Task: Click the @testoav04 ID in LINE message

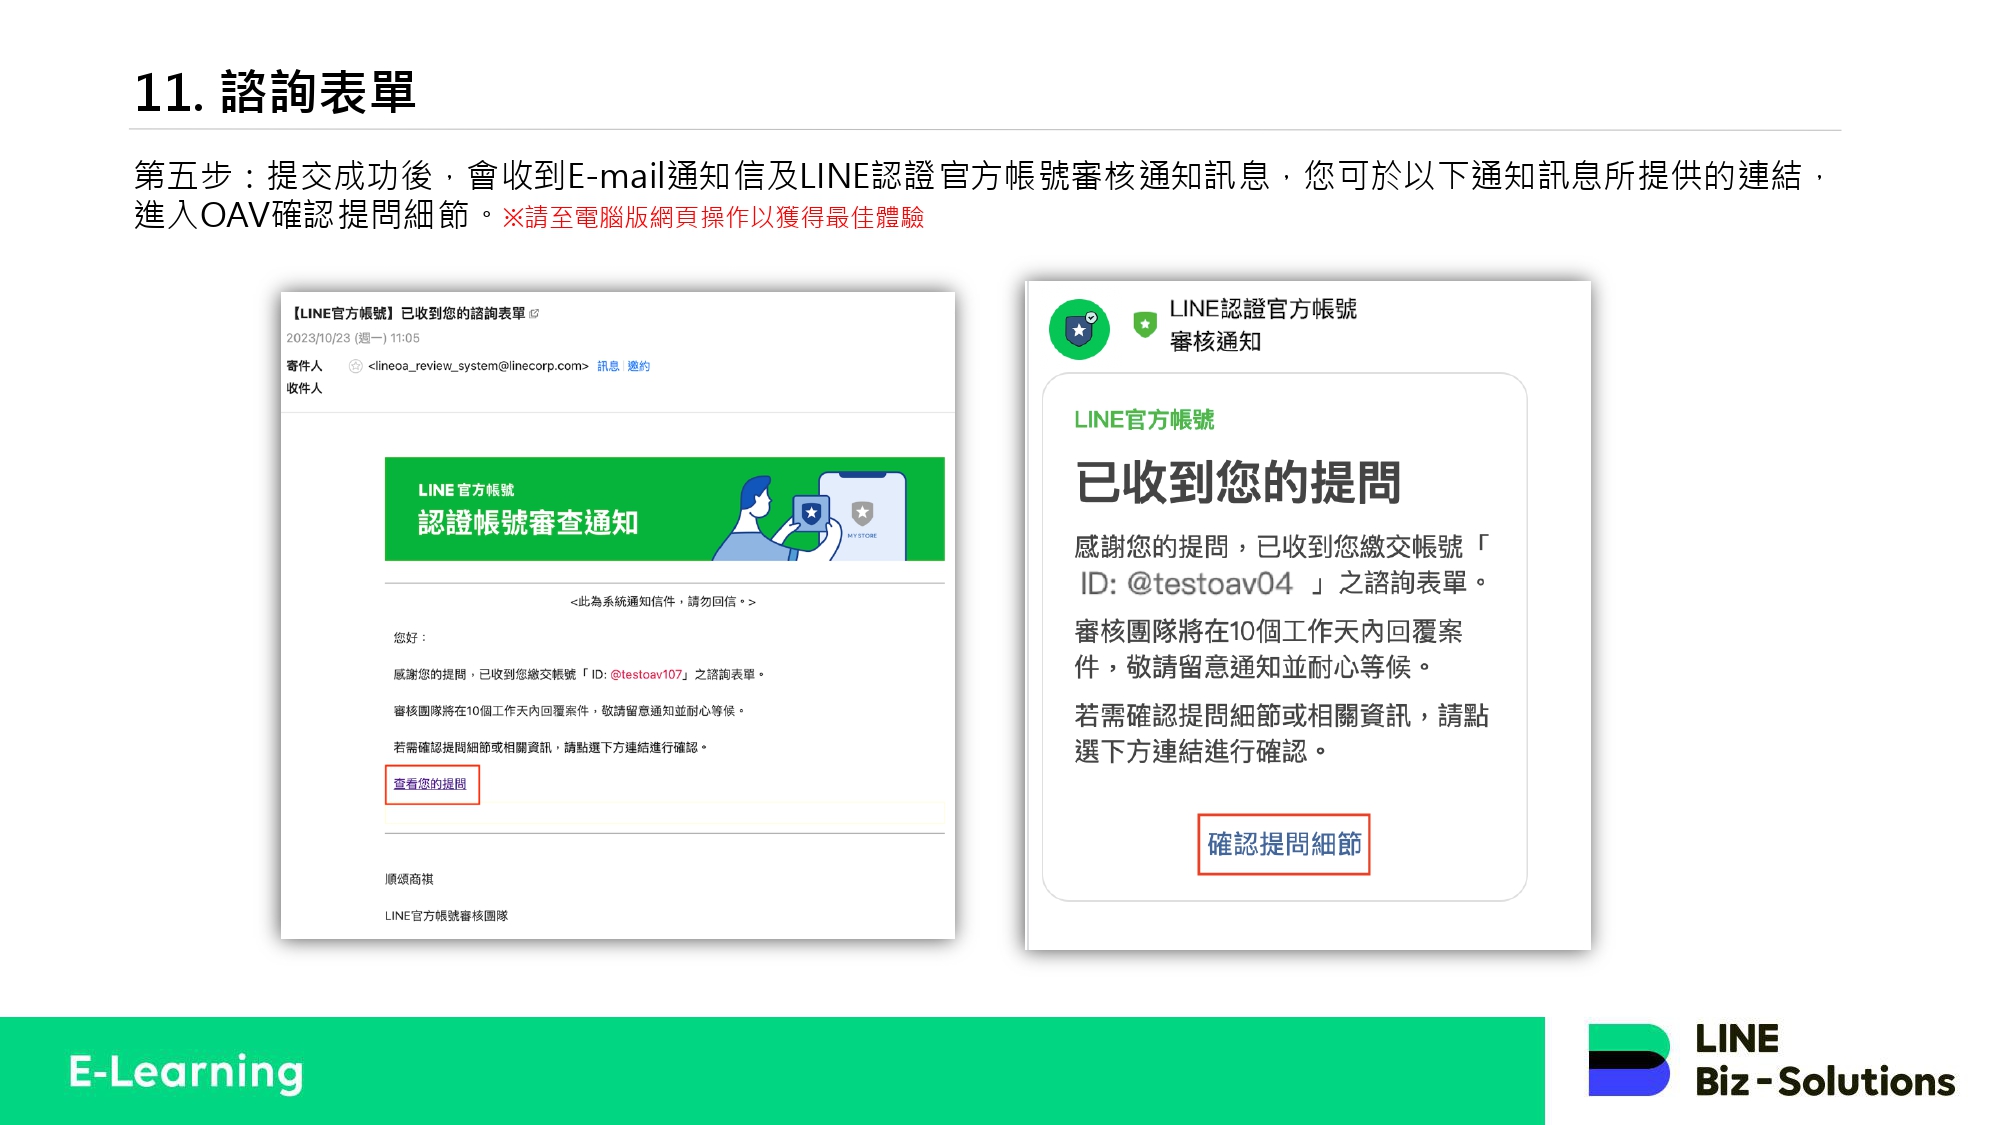Action: (1209, 583)
